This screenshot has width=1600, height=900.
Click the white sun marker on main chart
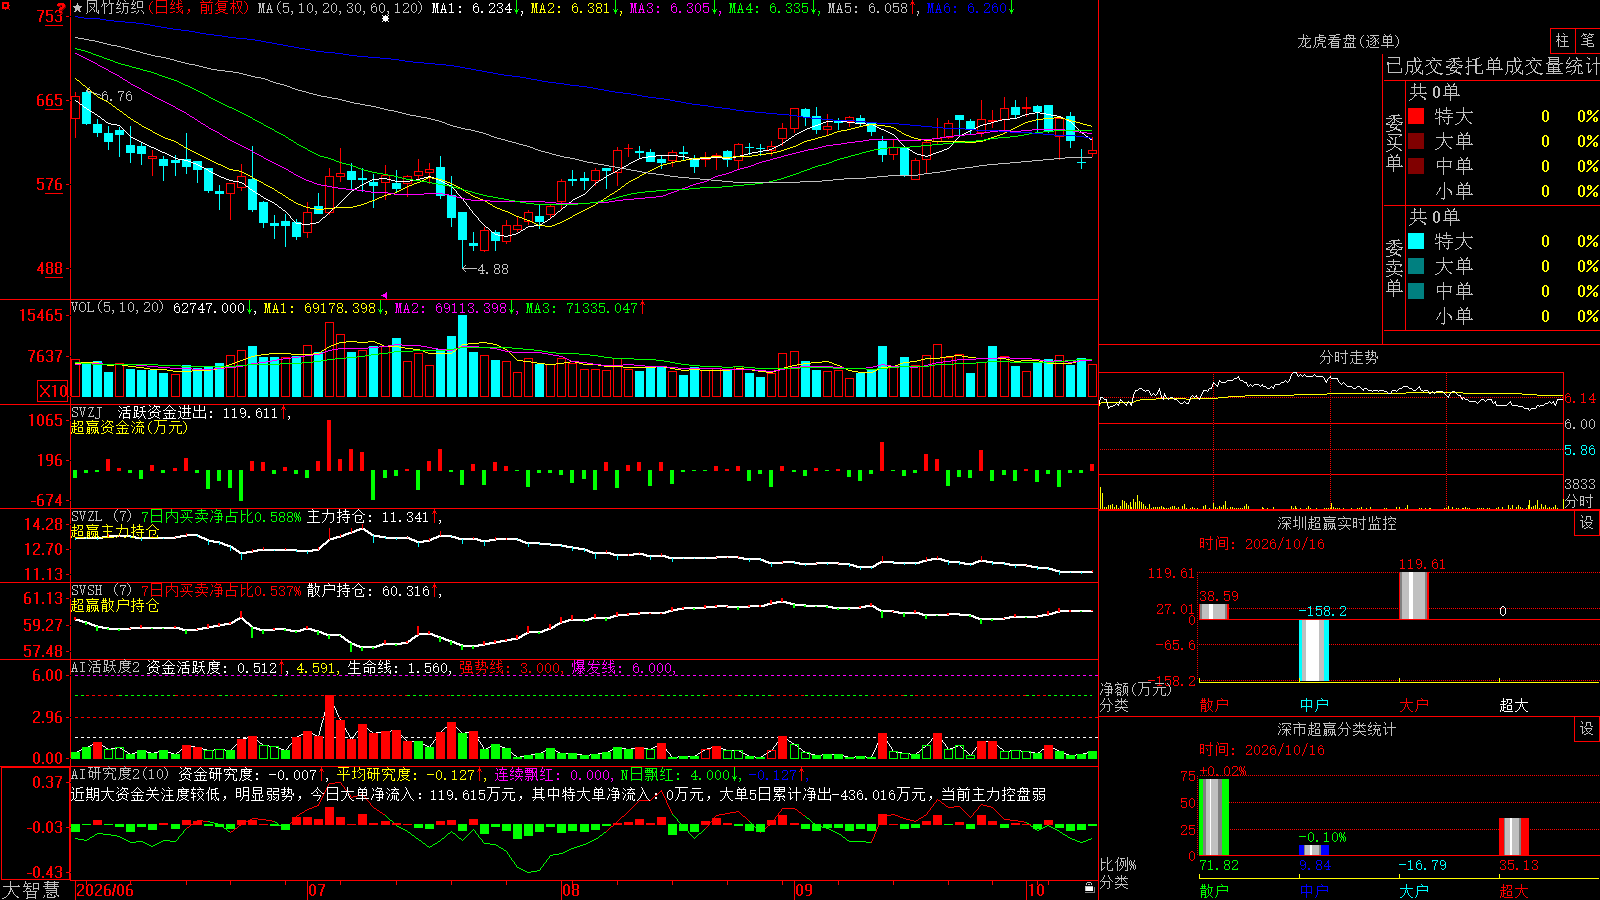tap(386, 18)
